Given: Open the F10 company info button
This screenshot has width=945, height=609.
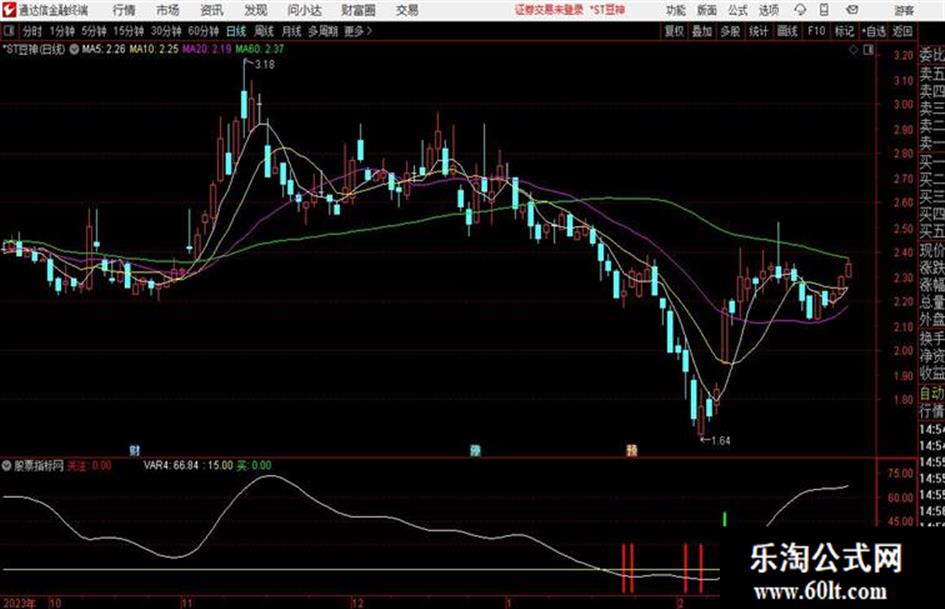Looking at the screenshot, I should 816,31.
